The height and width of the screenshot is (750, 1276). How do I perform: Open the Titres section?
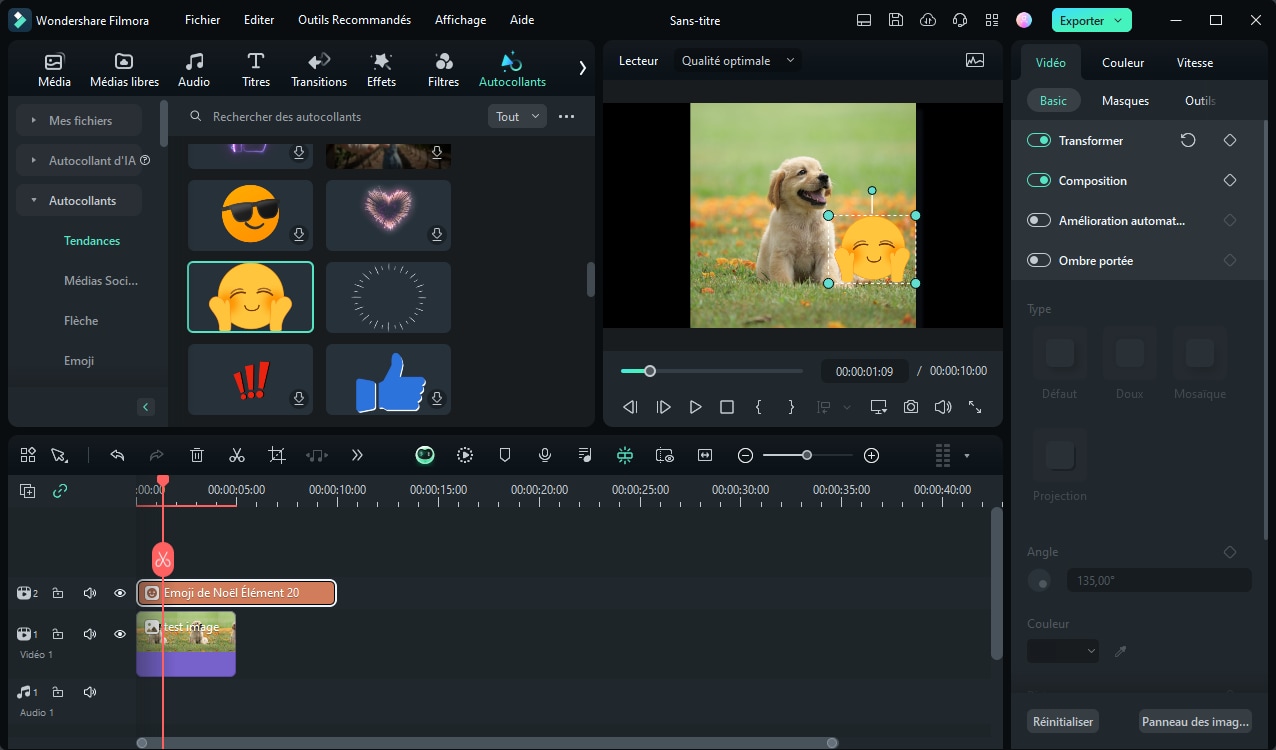point(256,70)
